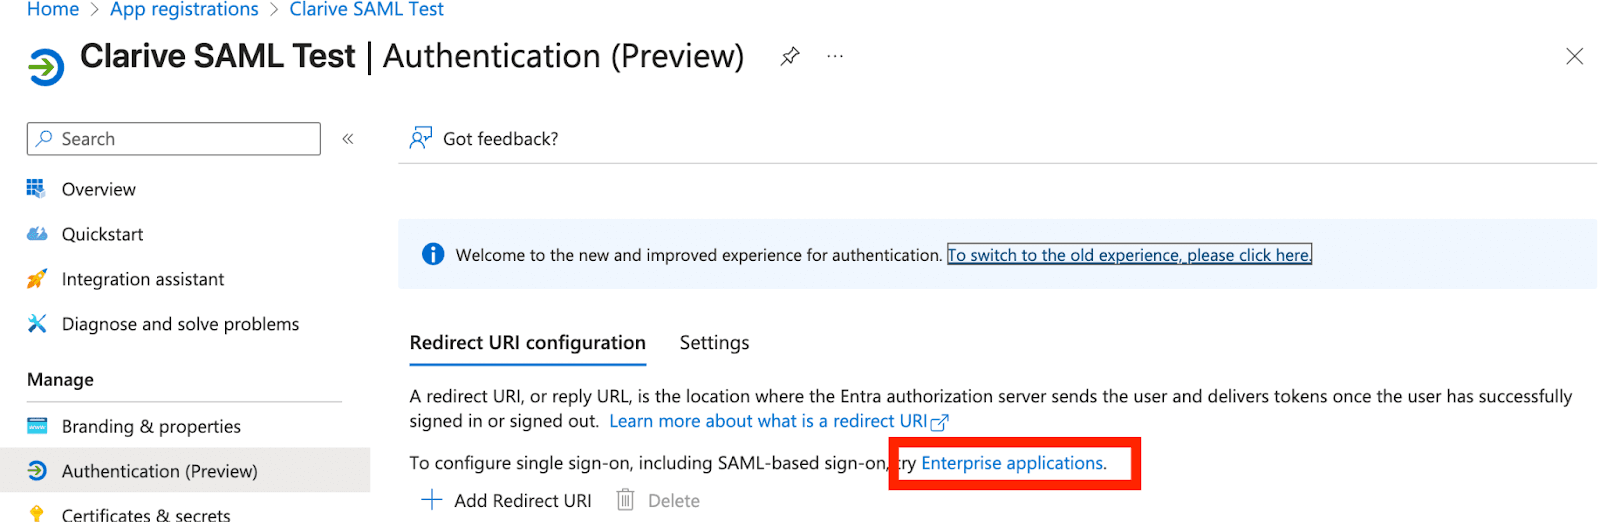Click the Diagnose and solve problems wrench icon
Image resolution: width=1600 pixels, height=522 pixels.
pyautogui.click(x=37, y=323)
